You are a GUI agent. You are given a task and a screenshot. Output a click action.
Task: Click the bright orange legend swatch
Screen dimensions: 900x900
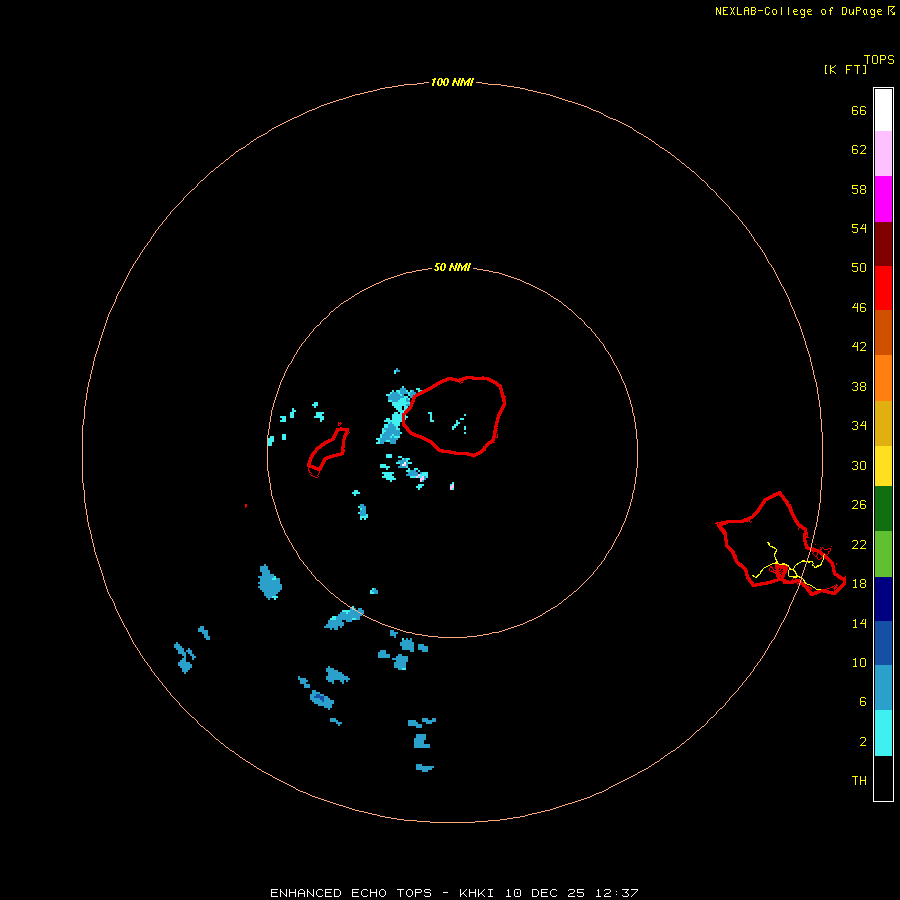883,378
